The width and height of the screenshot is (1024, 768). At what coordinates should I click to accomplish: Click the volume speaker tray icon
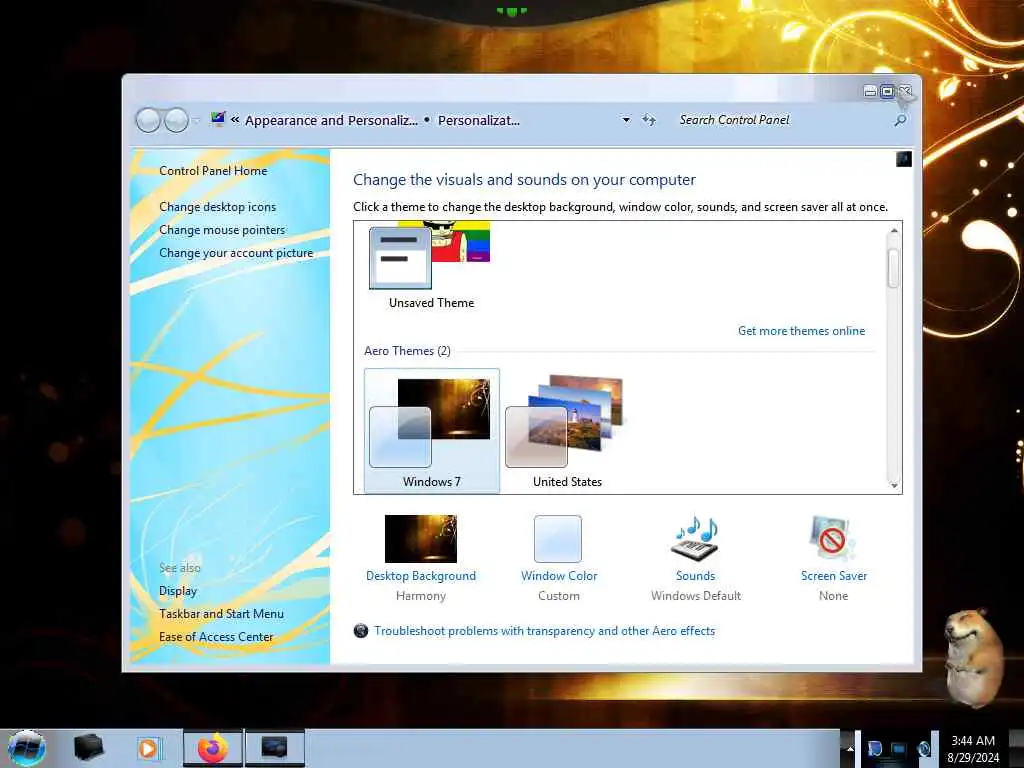(x=923, y=748)
